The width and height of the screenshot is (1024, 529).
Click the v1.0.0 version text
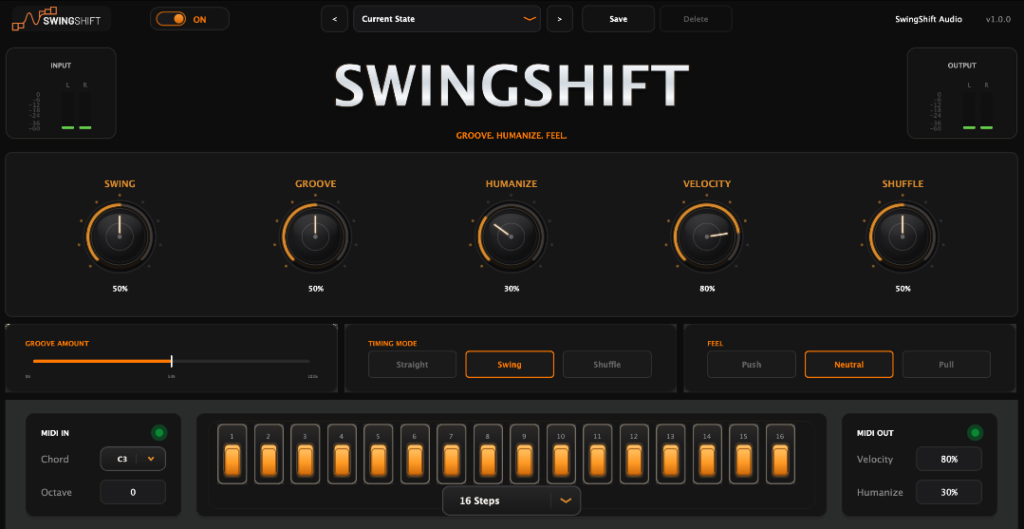pyautogui.click(x=998, y=20)
